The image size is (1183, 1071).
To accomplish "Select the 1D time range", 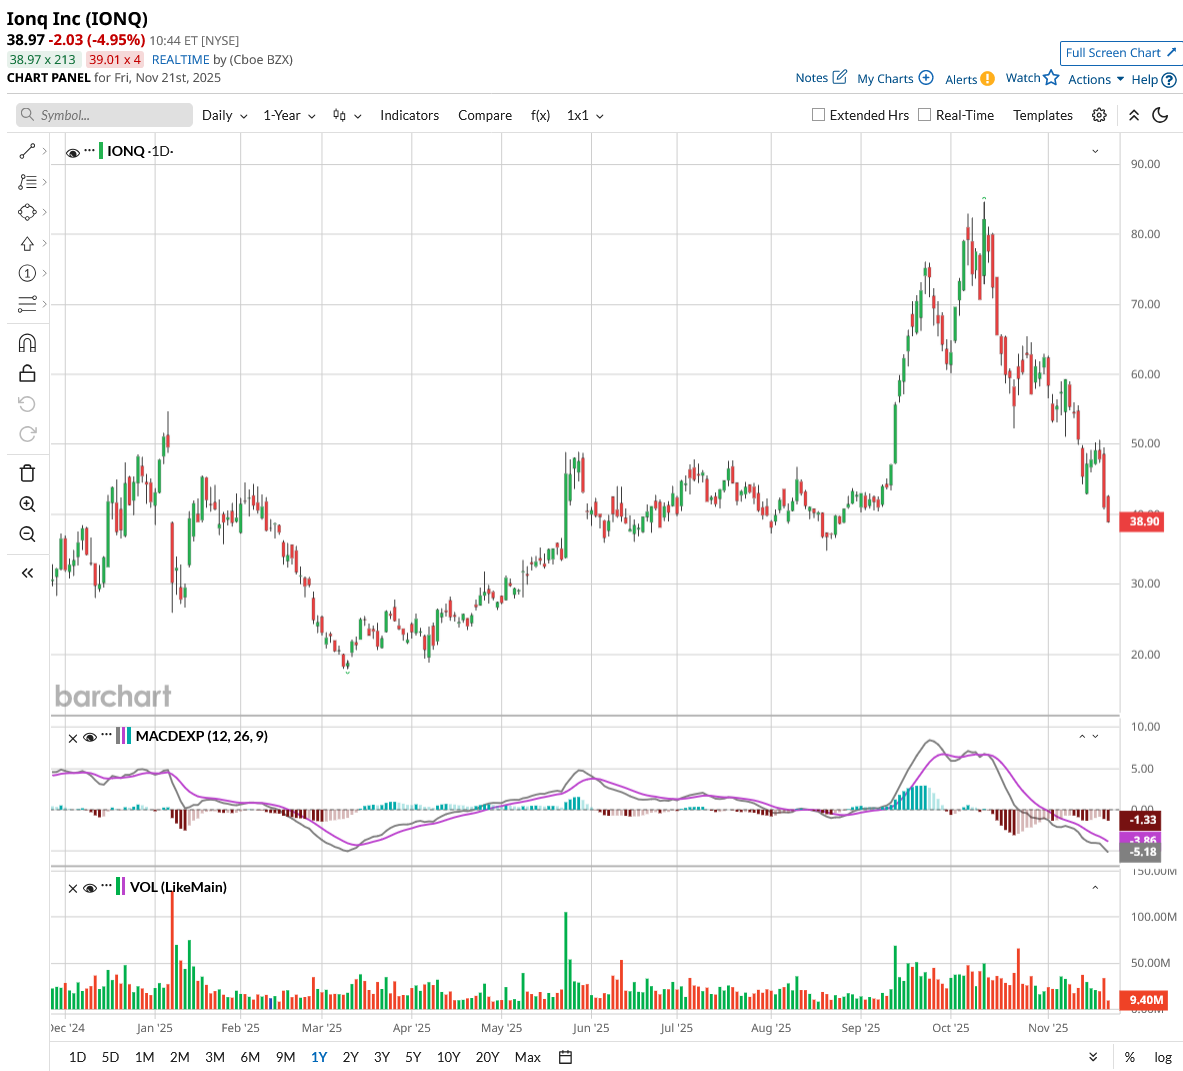I will click(77, 1057).
